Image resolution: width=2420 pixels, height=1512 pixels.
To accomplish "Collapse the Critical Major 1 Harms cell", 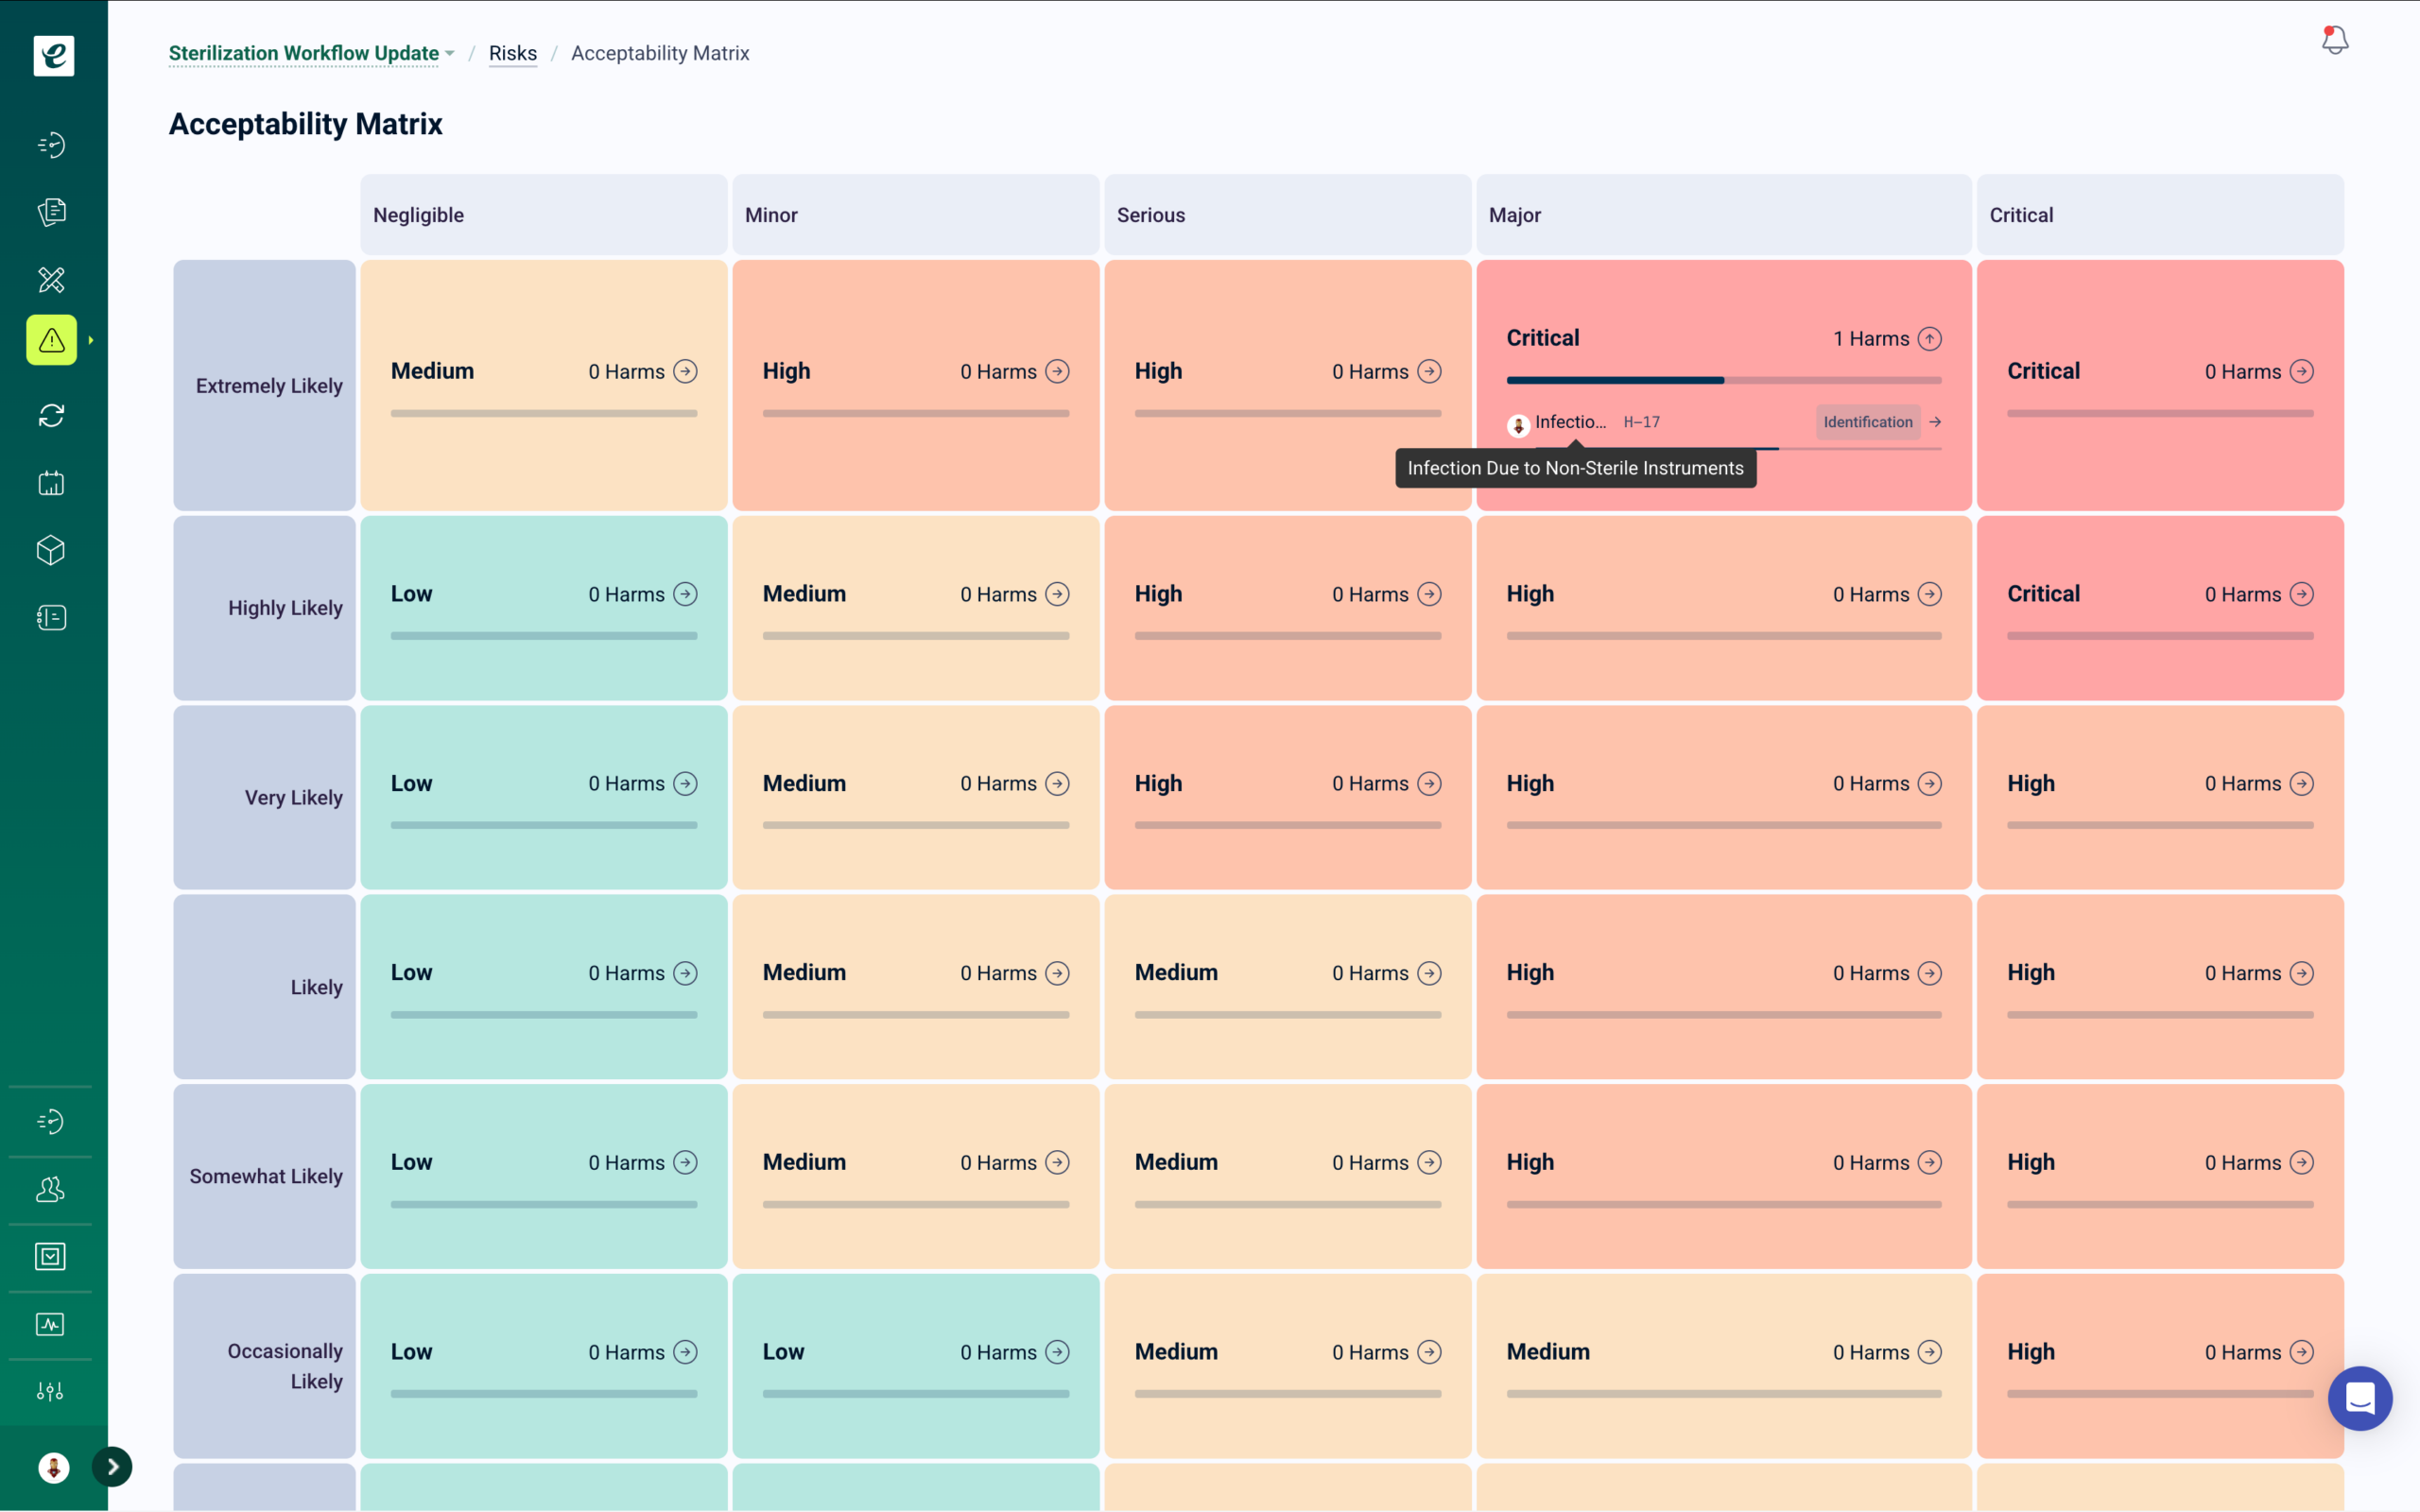I will [1929, 339].
